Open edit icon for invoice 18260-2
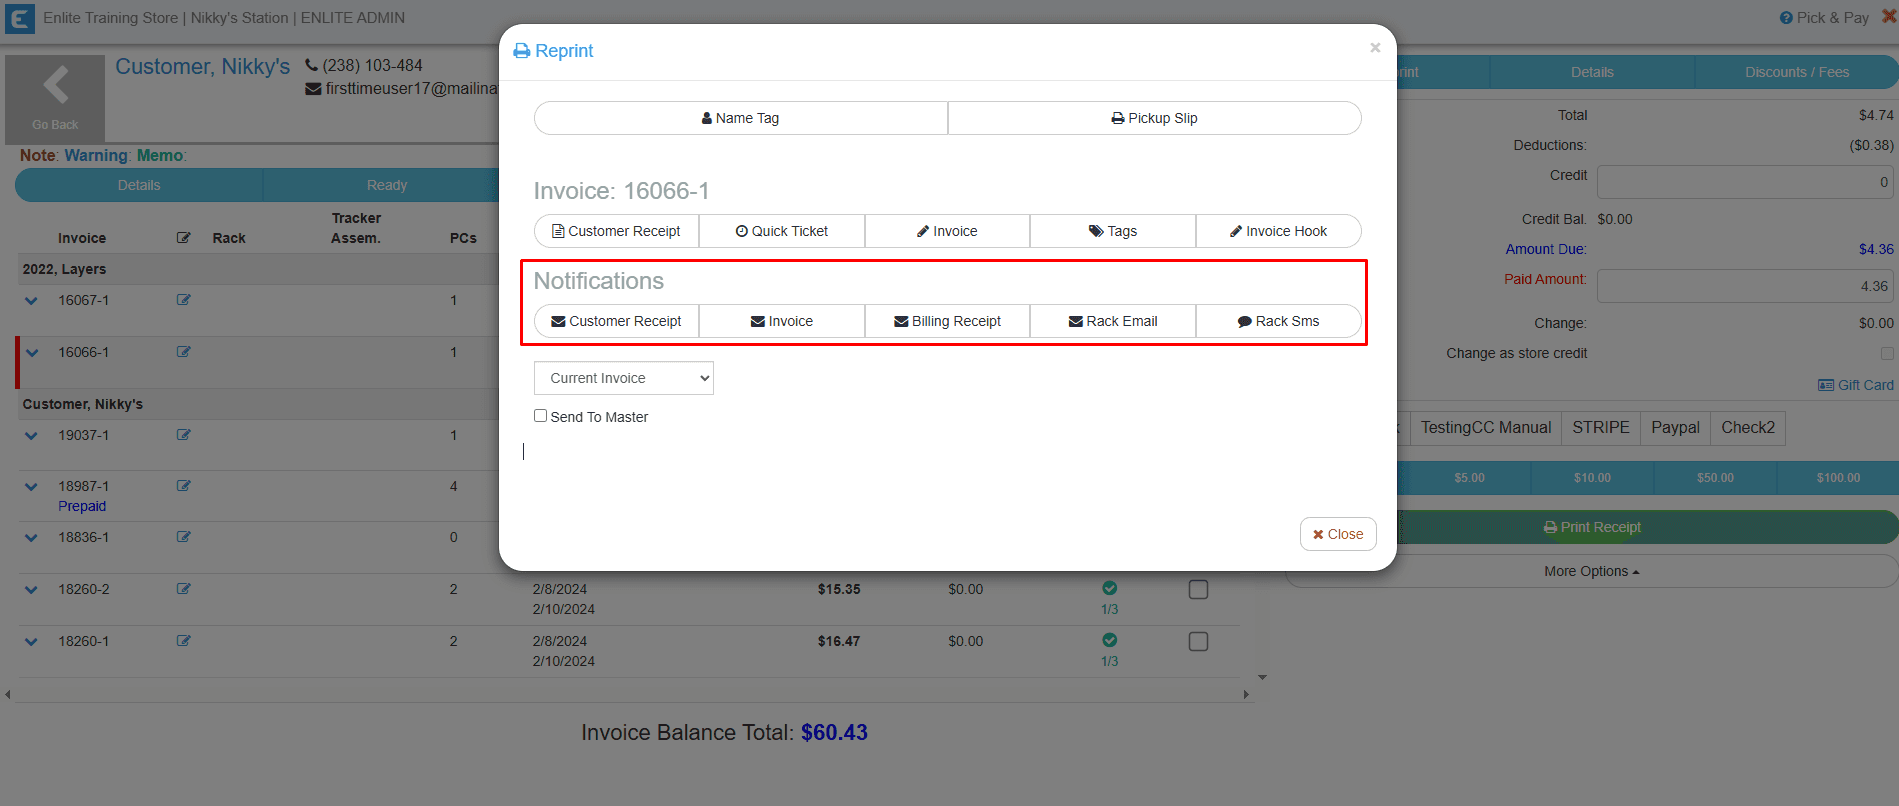 coord(184,589)
